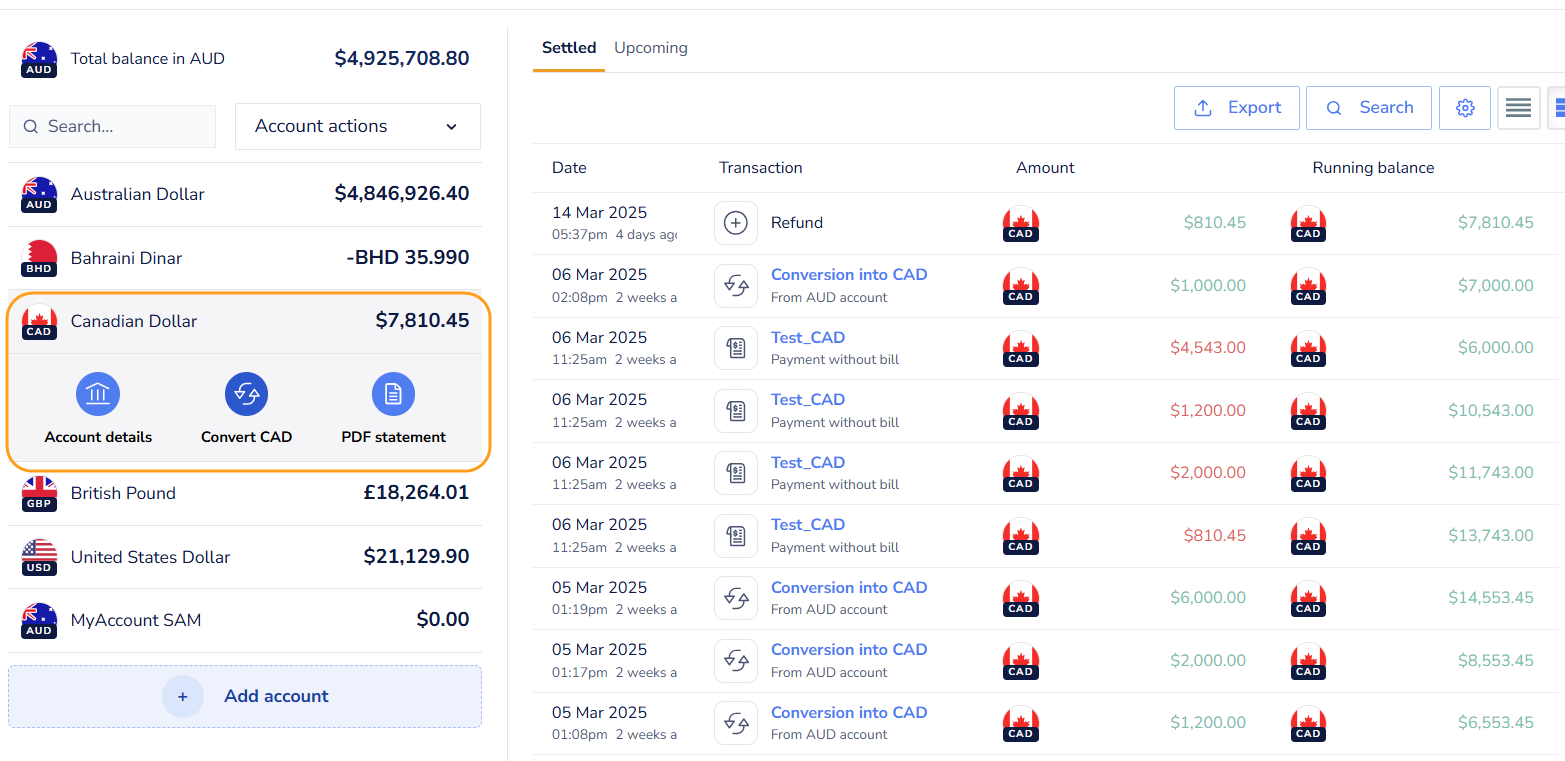The image size is (1565, 761).
Task: Expand the United States Dollar account
Action: tap(244, 557)
